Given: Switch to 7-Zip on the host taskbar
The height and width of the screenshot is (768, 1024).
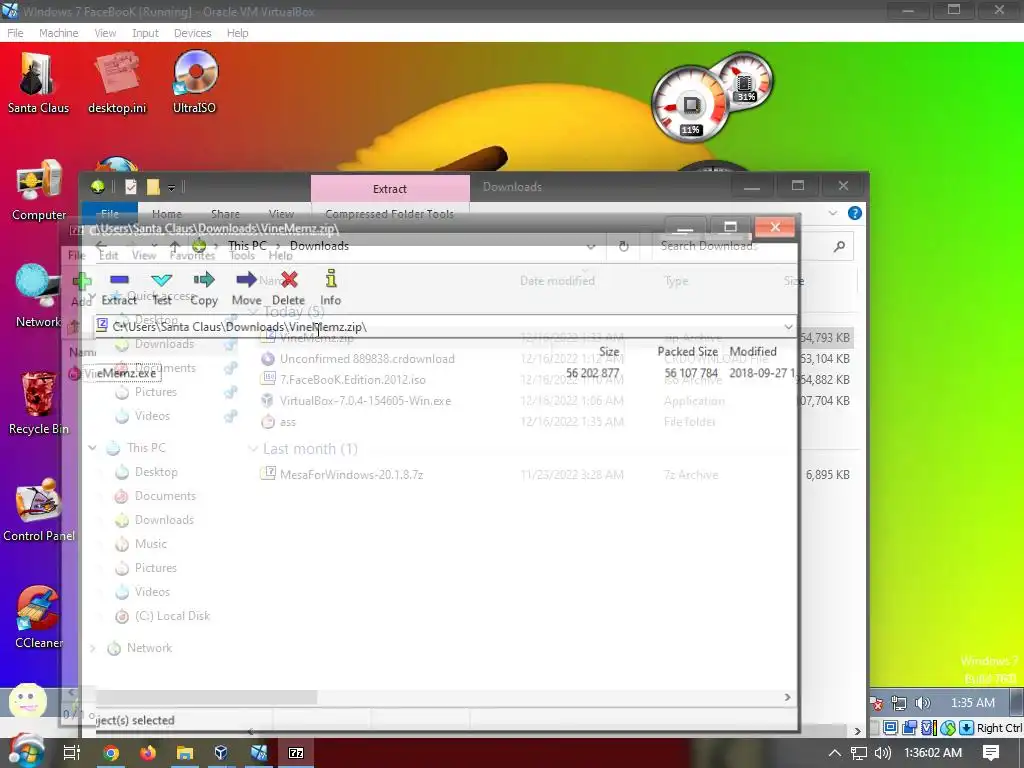Looking at the screenshot, I should [296, 753].
